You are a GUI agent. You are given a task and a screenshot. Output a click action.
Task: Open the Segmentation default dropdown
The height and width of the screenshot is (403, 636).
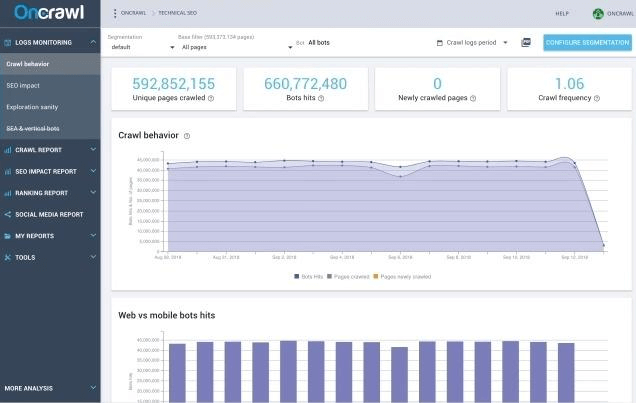[142, 47]
